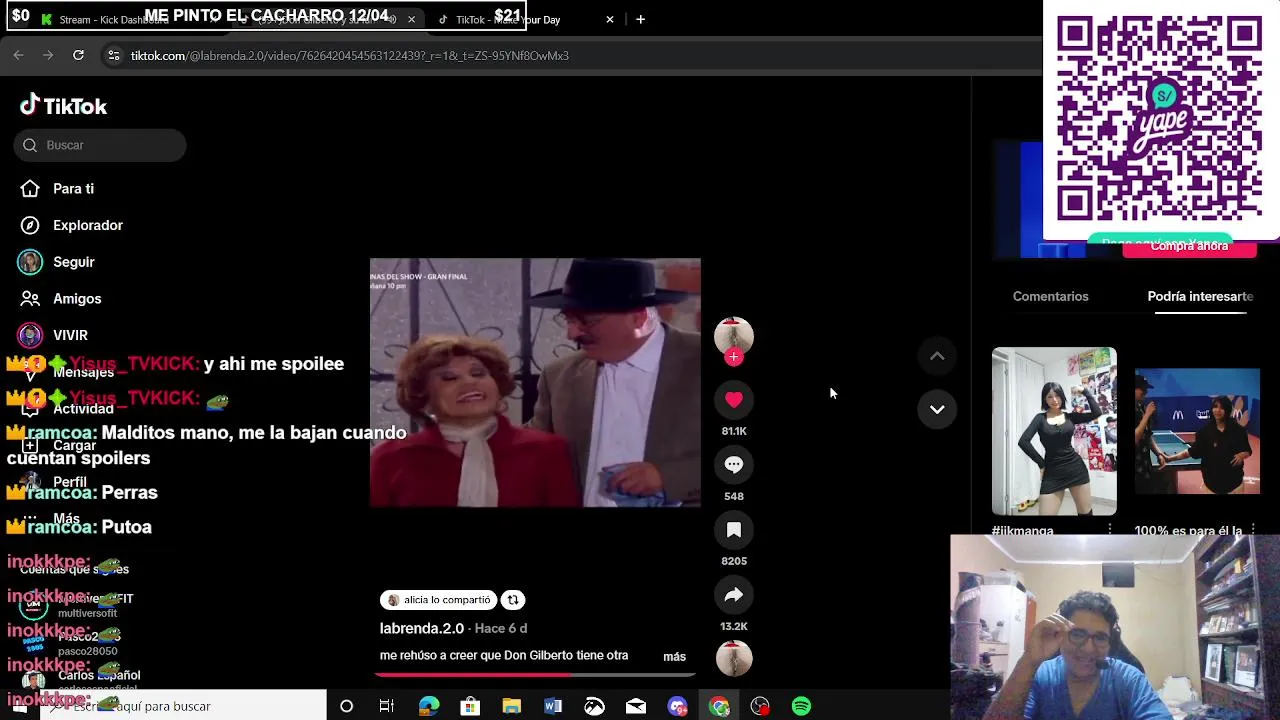
Task: Click the video caption text
Action: [x=504, y=656]
